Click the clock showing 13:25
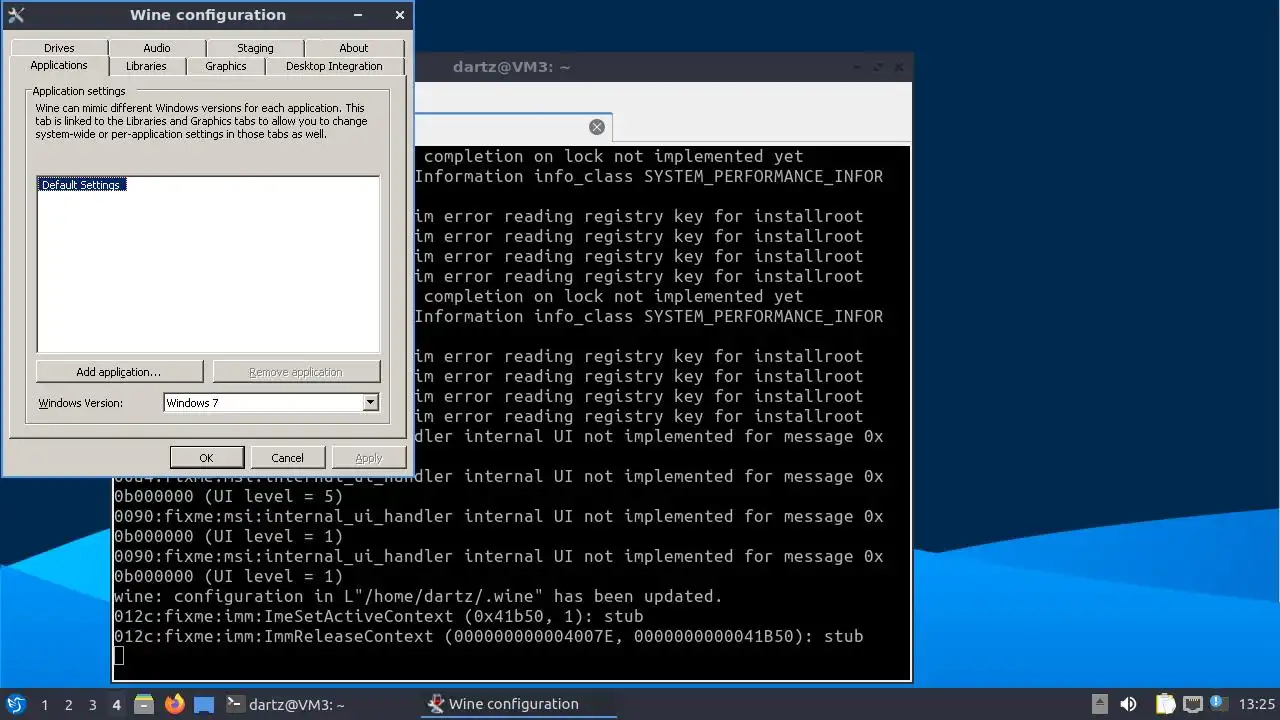1280x720 pixels. point(1257,705)
